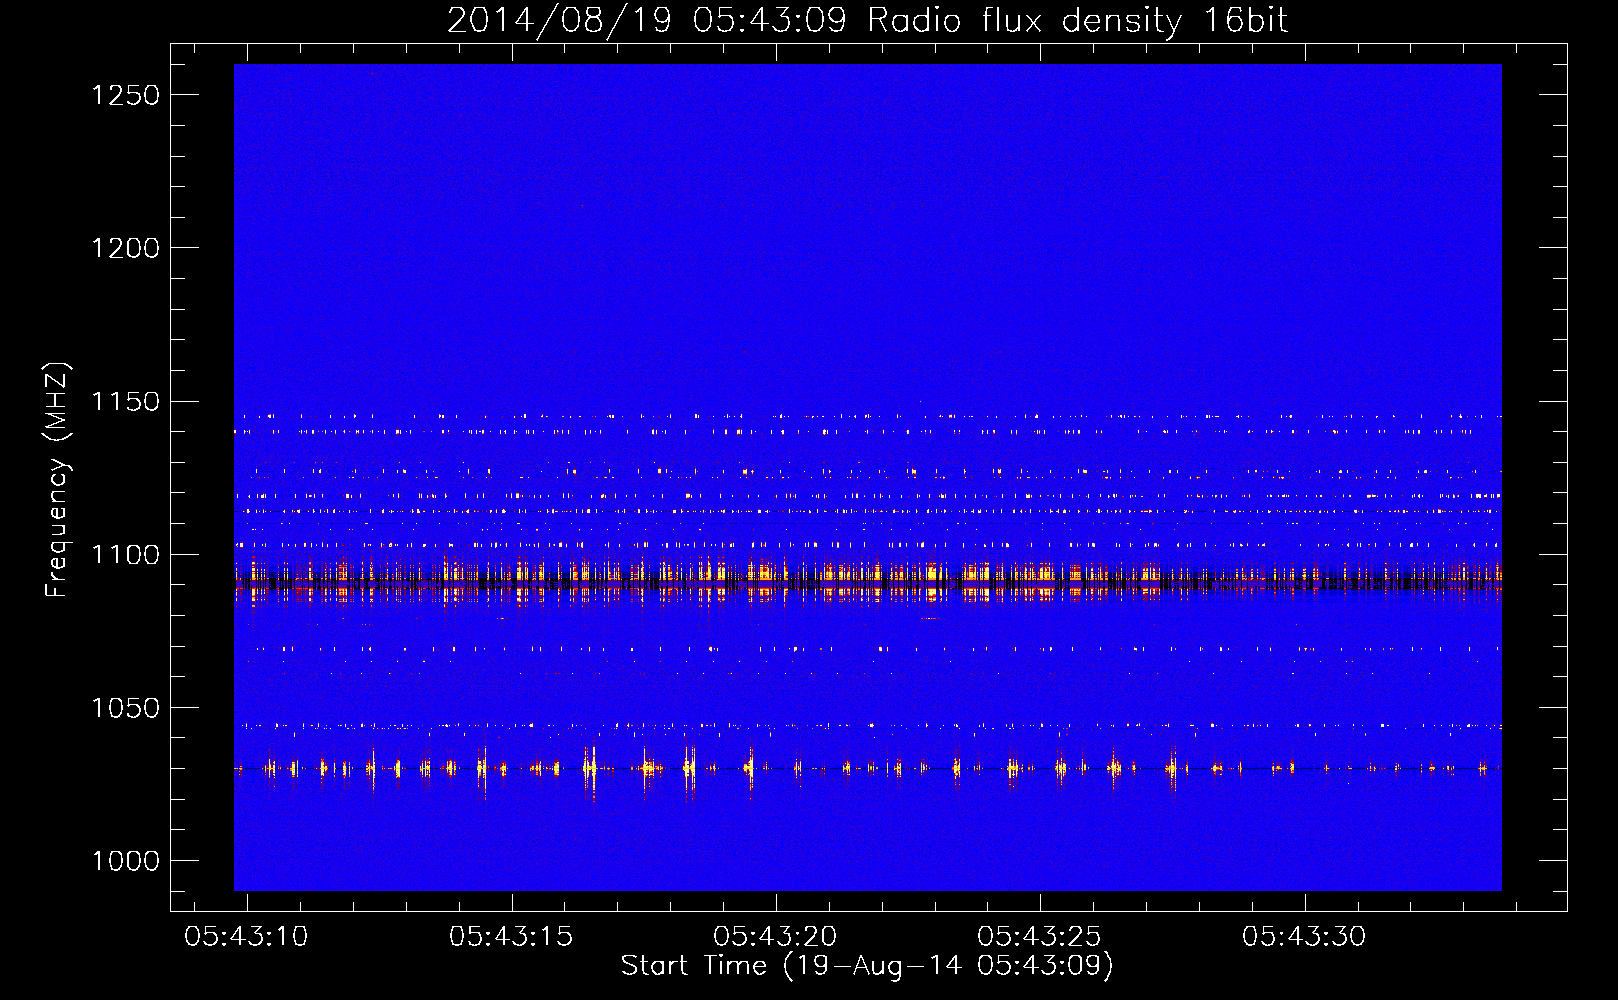Click the plot title '2014/08/19 05:43:09 Radio flux density 16bit'
Screen dimensions: 1618x1000
(867, 20)
